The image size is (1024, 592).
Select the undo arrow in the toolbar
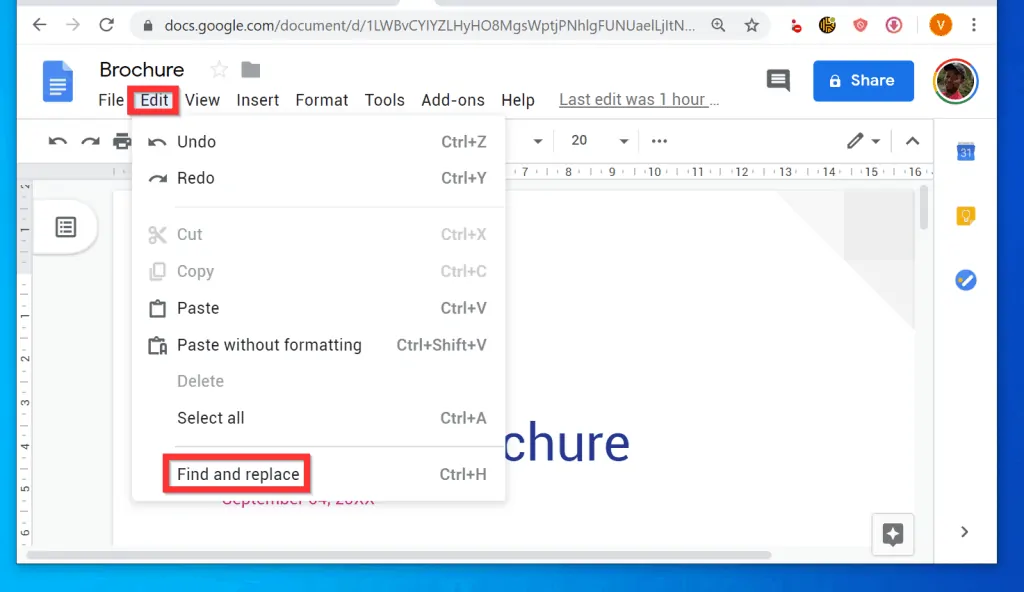click(57, 141)
